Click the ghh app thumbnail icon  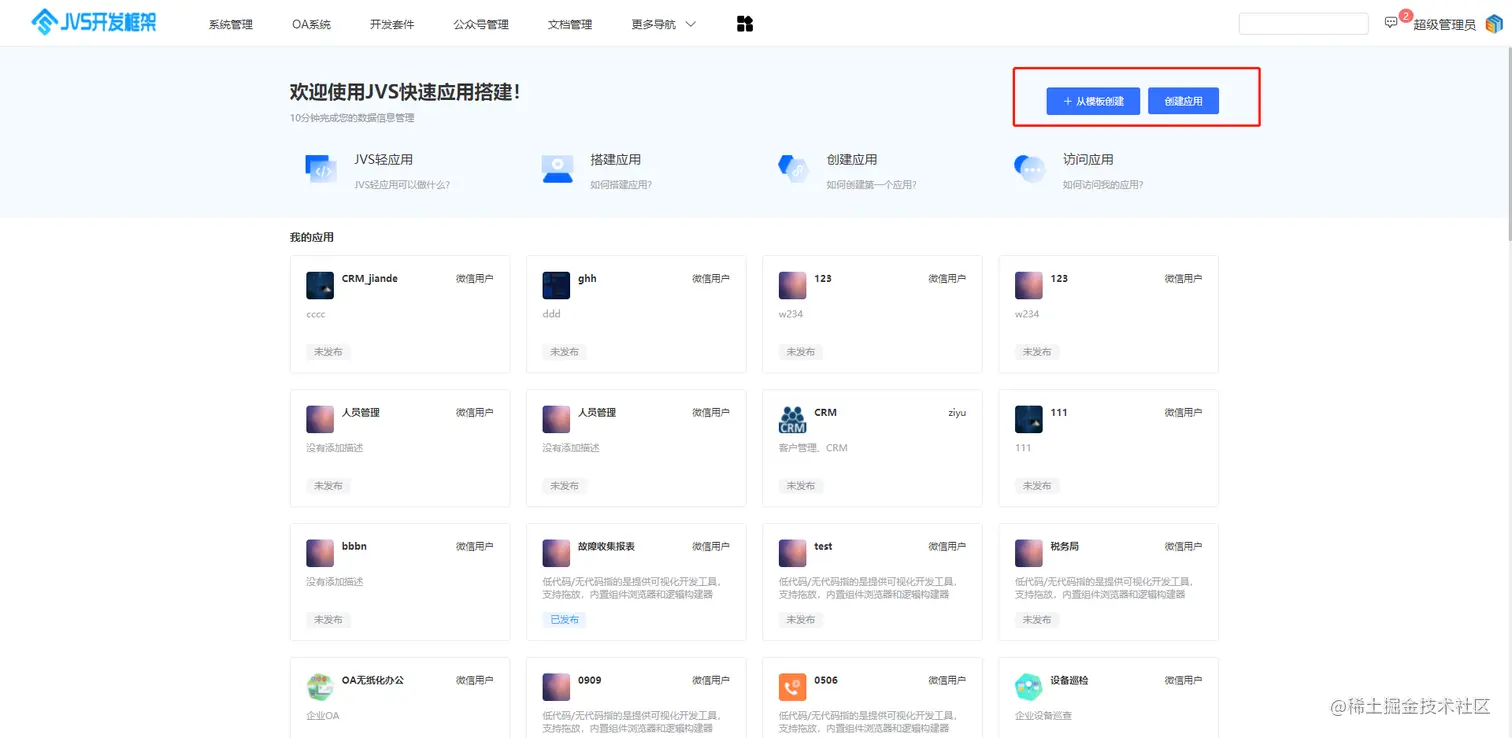(x=556, y=285)
